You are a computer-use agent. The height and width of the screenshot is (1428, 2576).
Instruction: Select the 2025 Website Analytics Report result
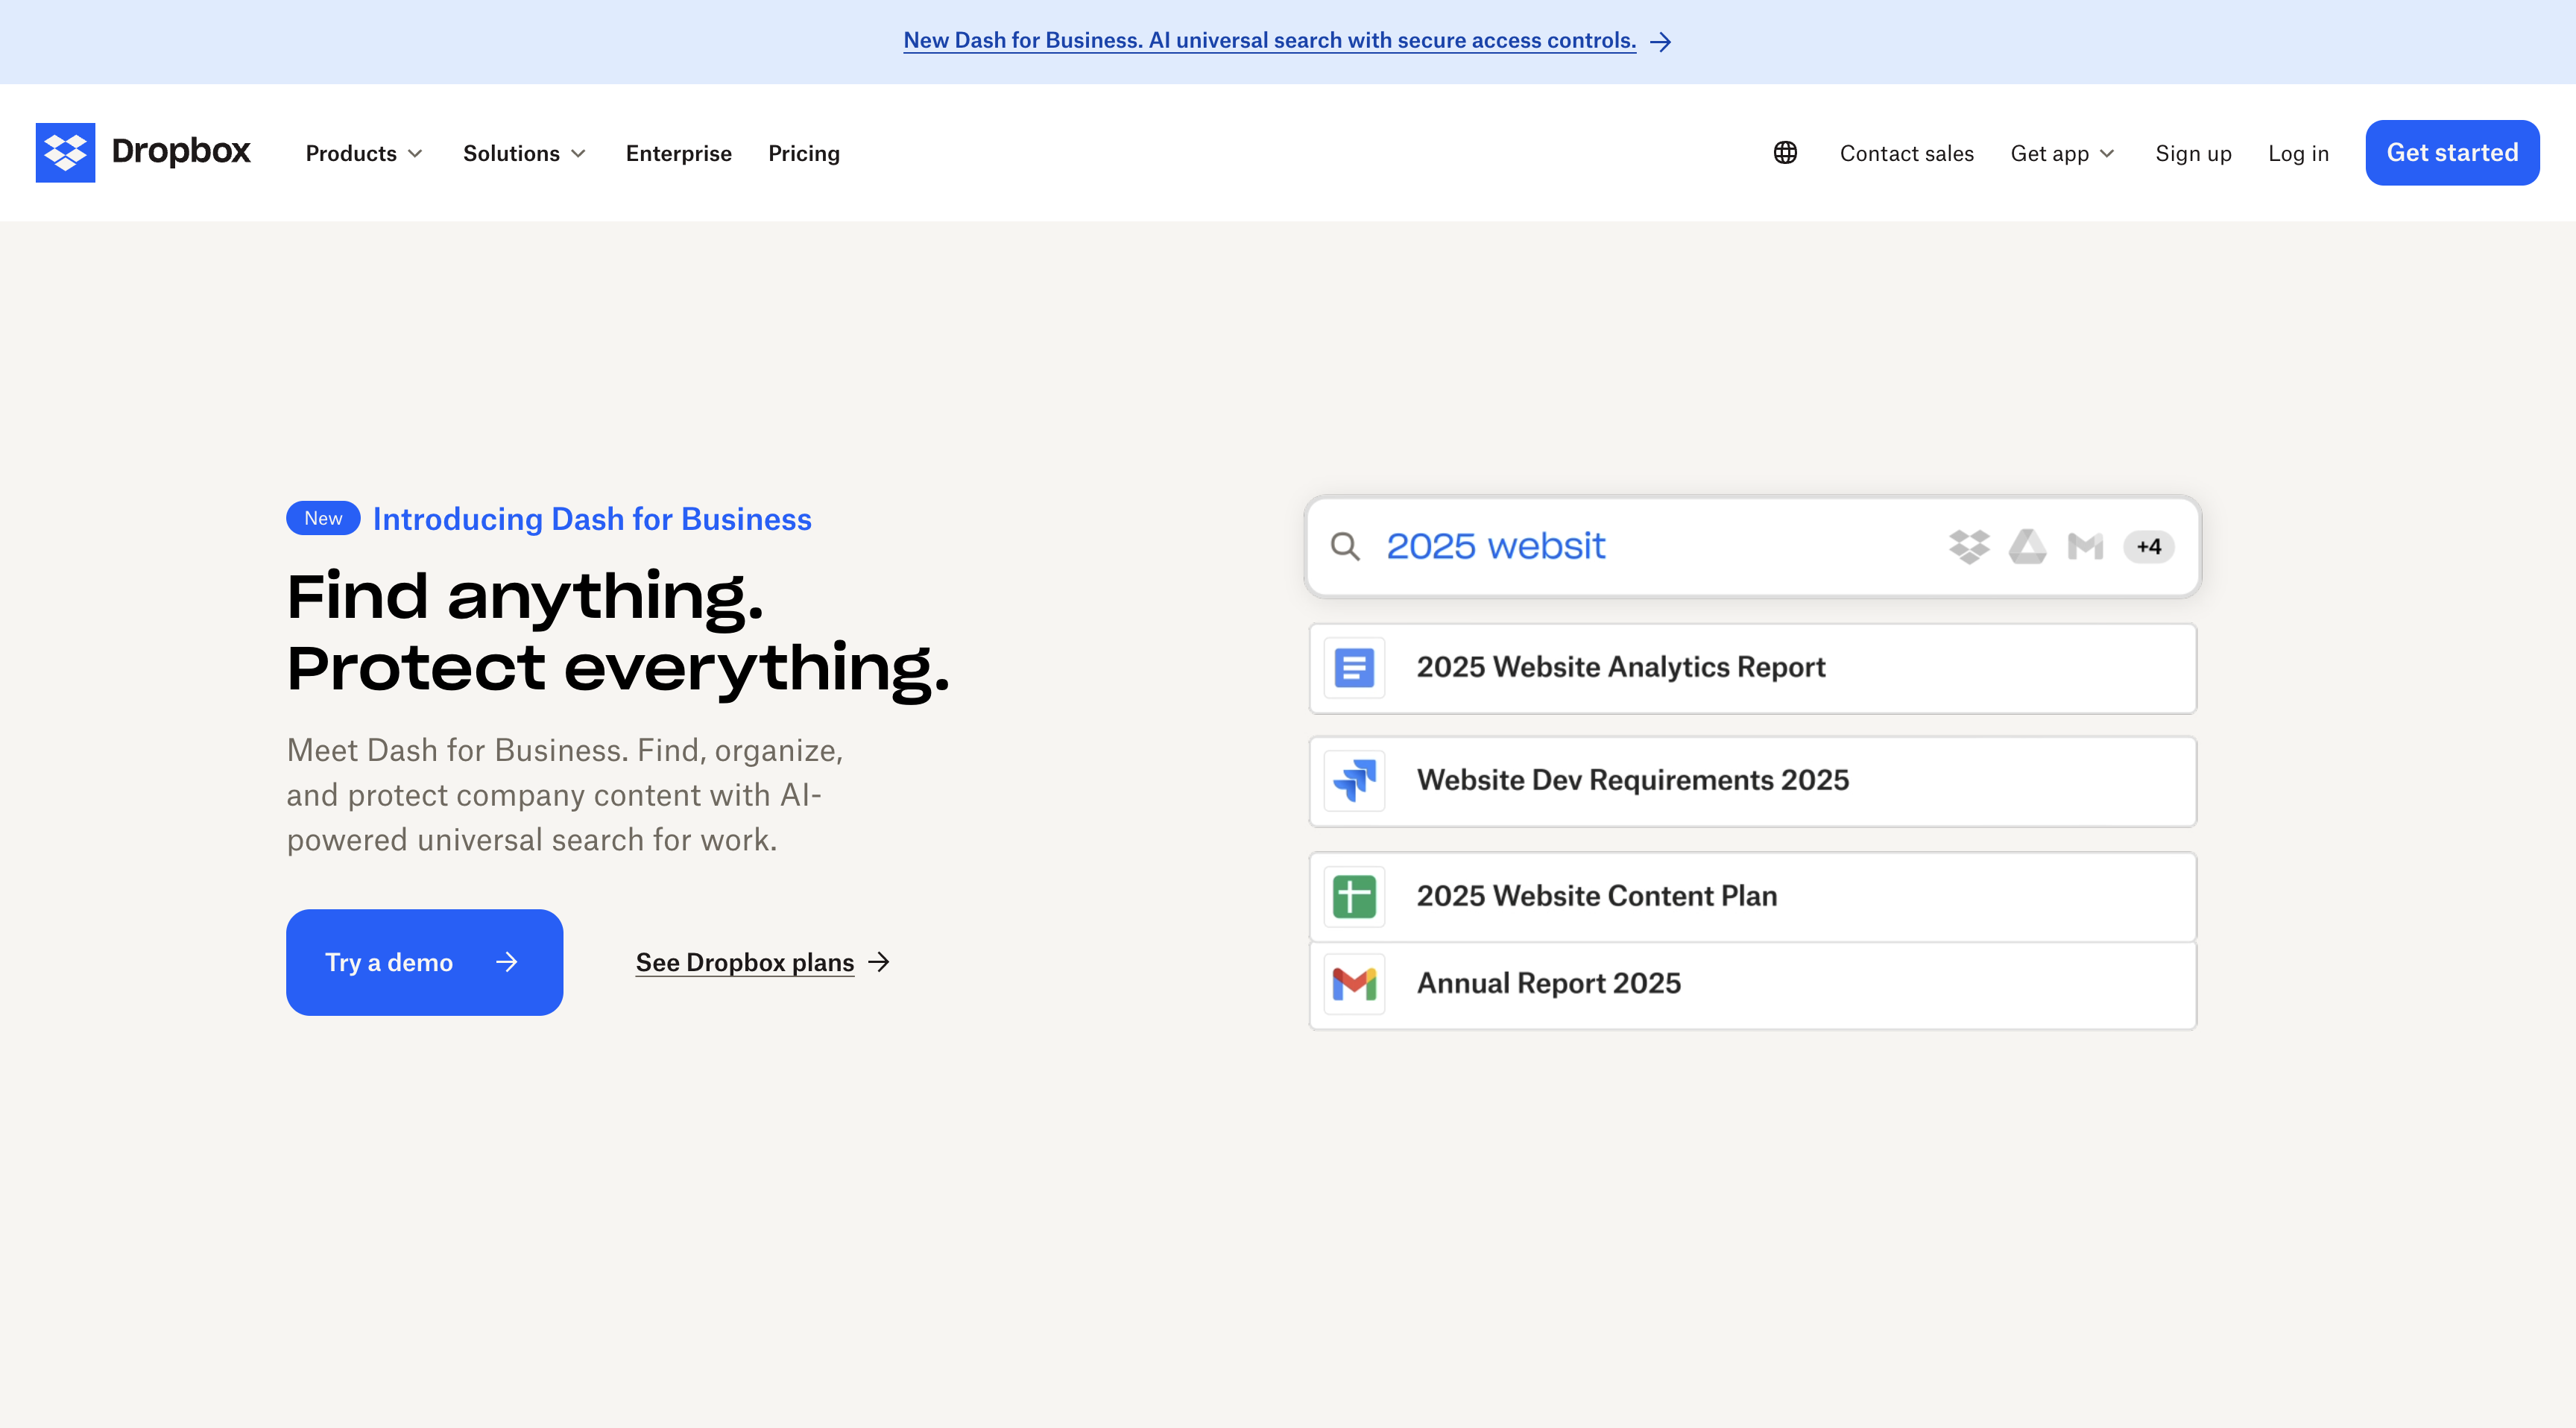(x=1753, y=668)
